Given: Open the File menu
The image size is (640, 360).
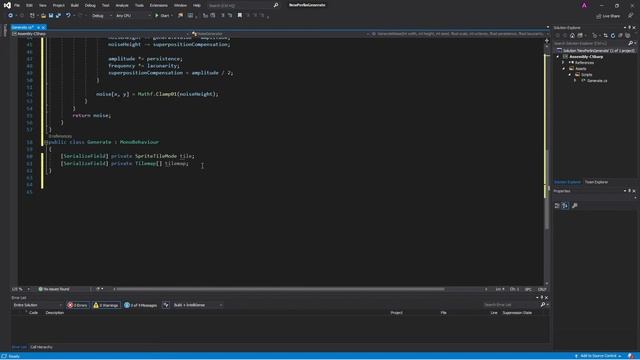Looking at the screenshot, I should tap(17, 5).
